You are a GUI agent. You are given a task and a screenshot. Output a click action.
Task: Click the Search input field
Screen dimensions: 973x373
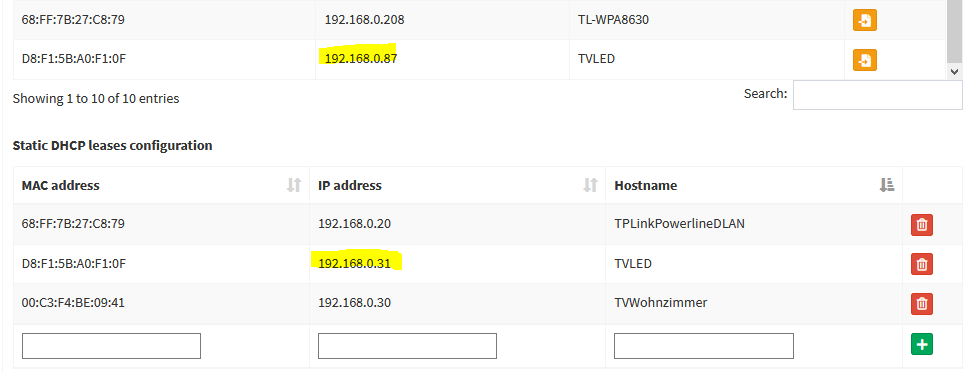877,95
